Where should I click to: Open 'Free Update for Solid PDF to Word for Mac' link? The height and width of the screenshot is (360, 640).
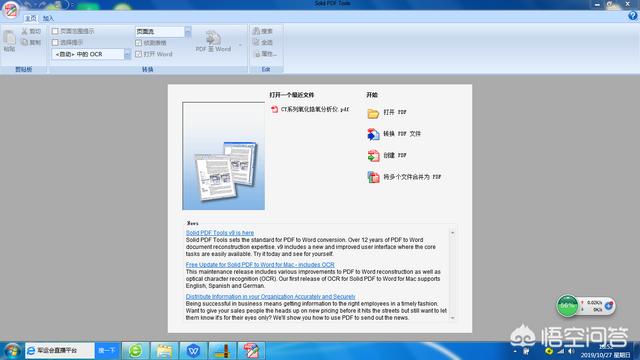click(260, 264)
